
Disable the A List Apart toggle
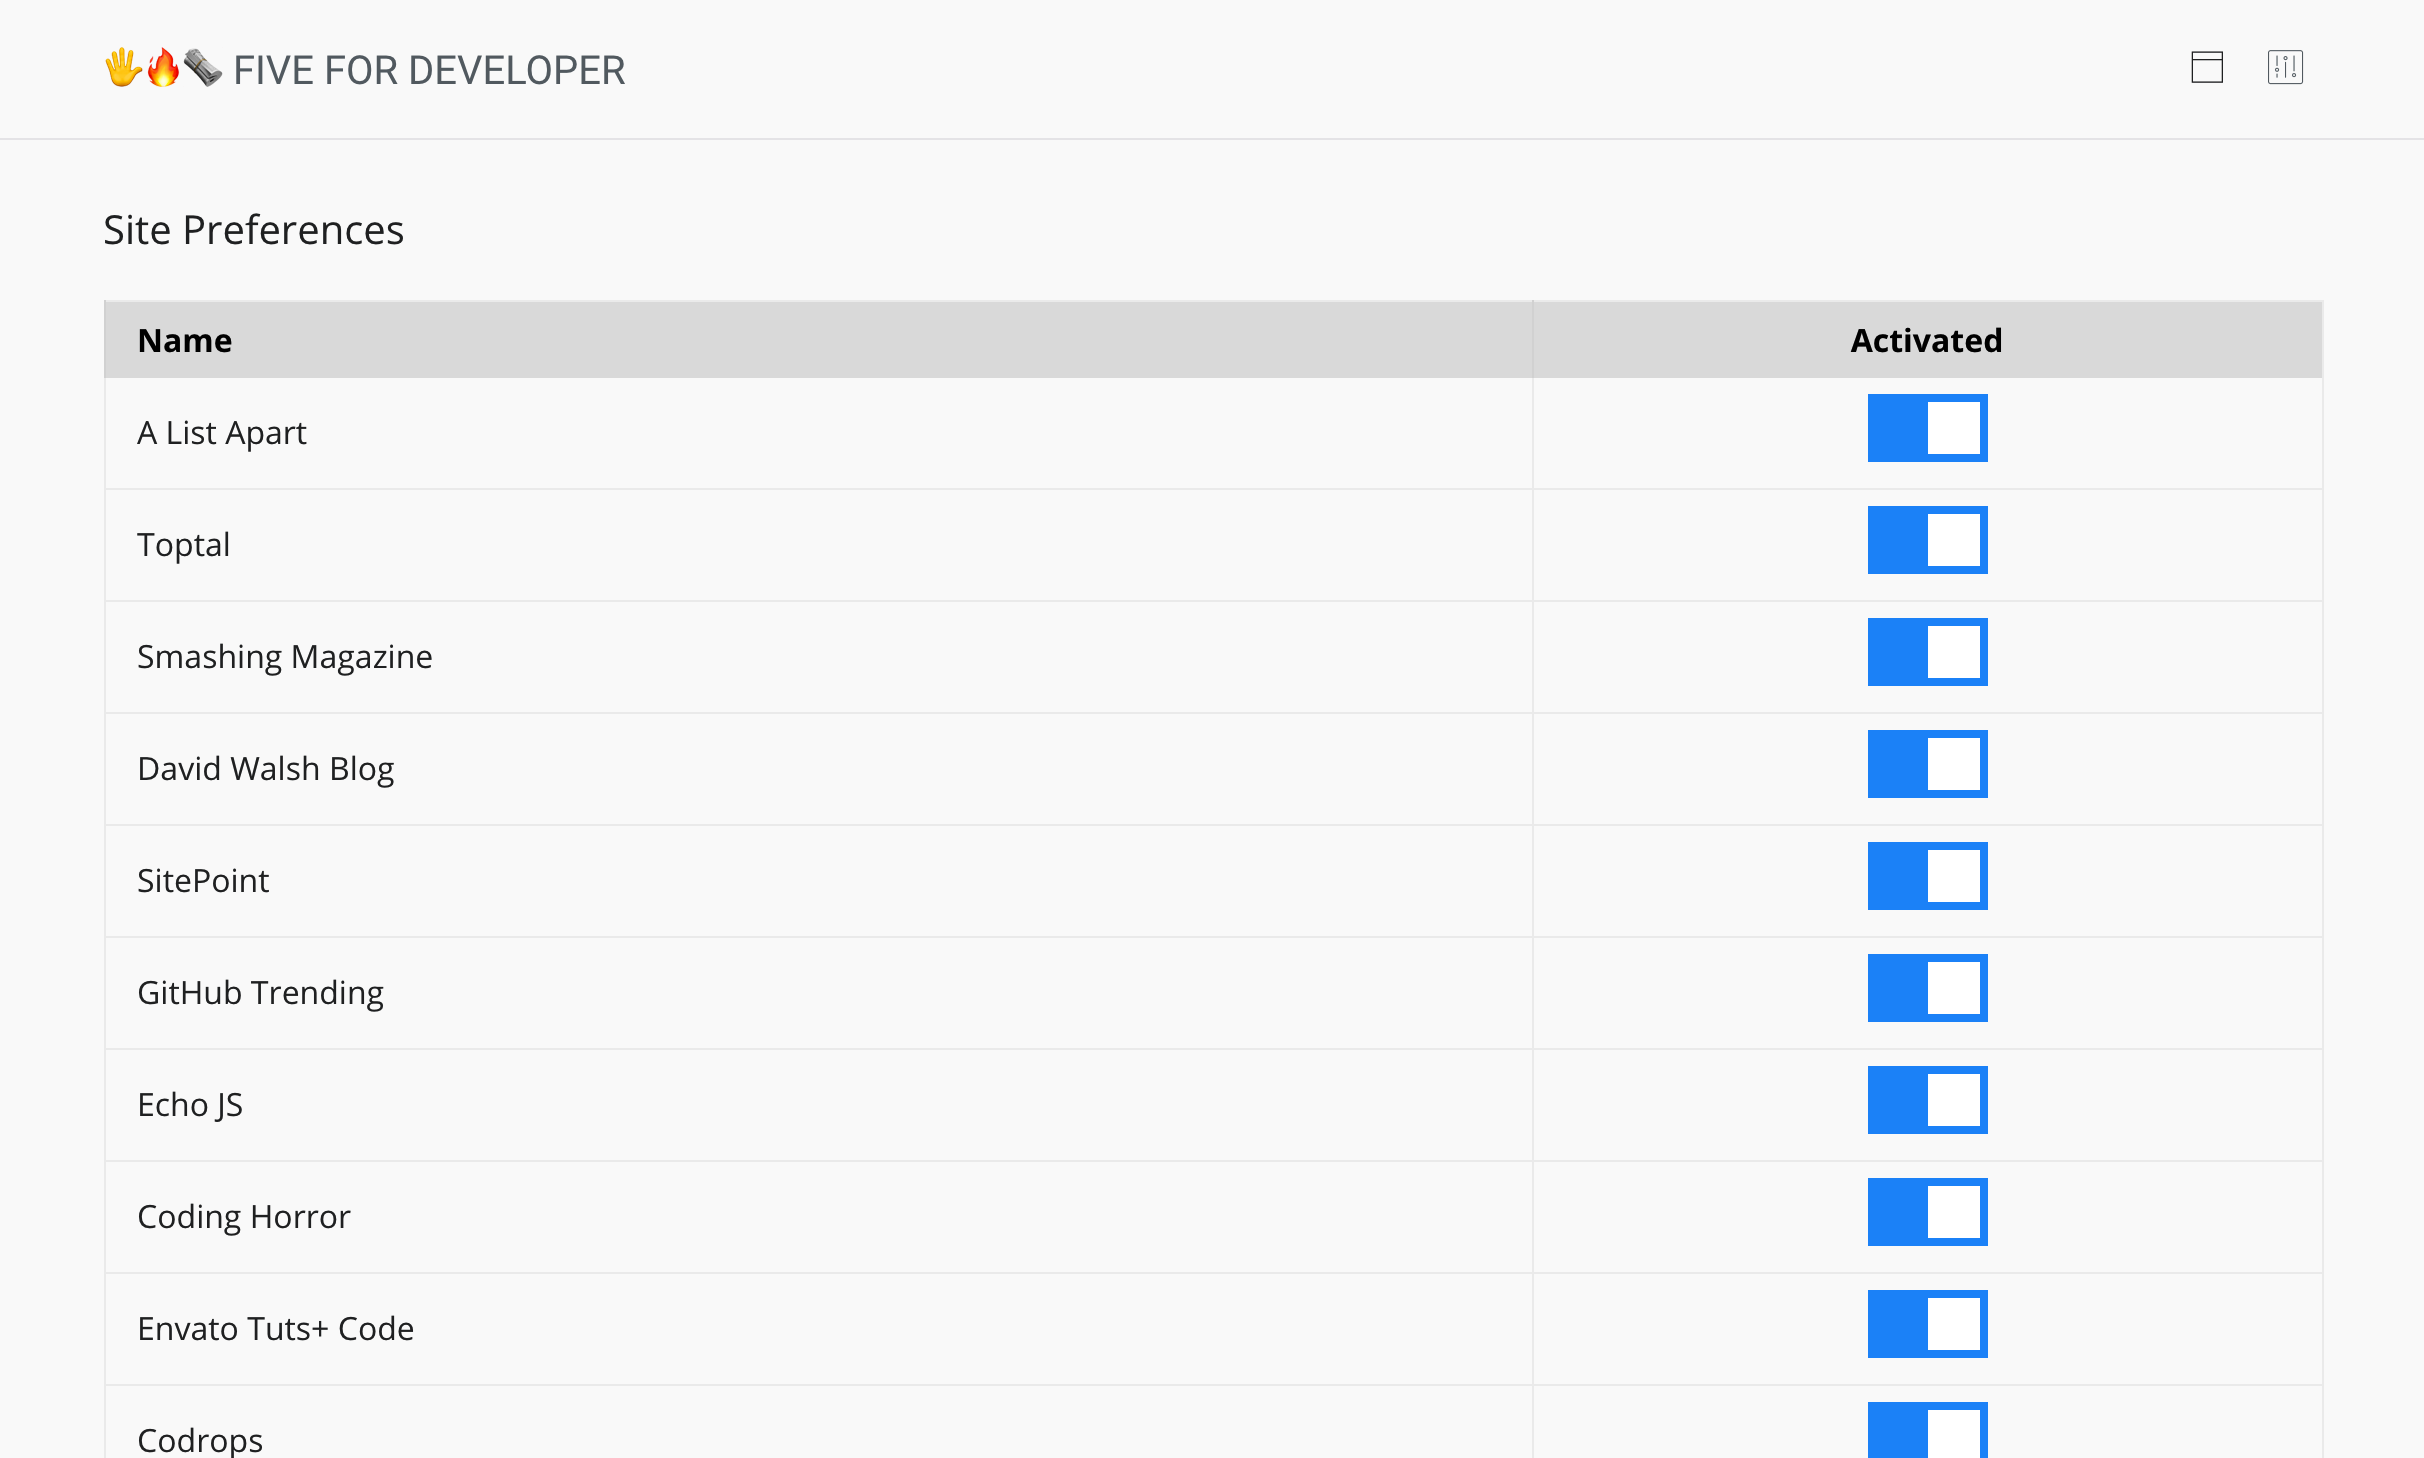tap(1926, 428)
